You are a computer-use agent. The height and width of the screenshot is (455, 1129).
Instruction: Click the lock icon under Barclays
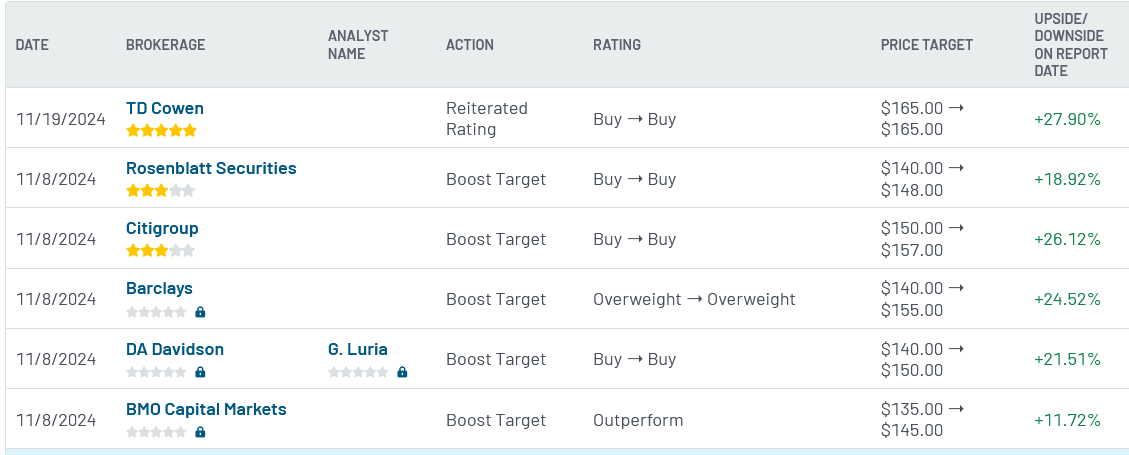pyautogui.click(x=201, y=312)
